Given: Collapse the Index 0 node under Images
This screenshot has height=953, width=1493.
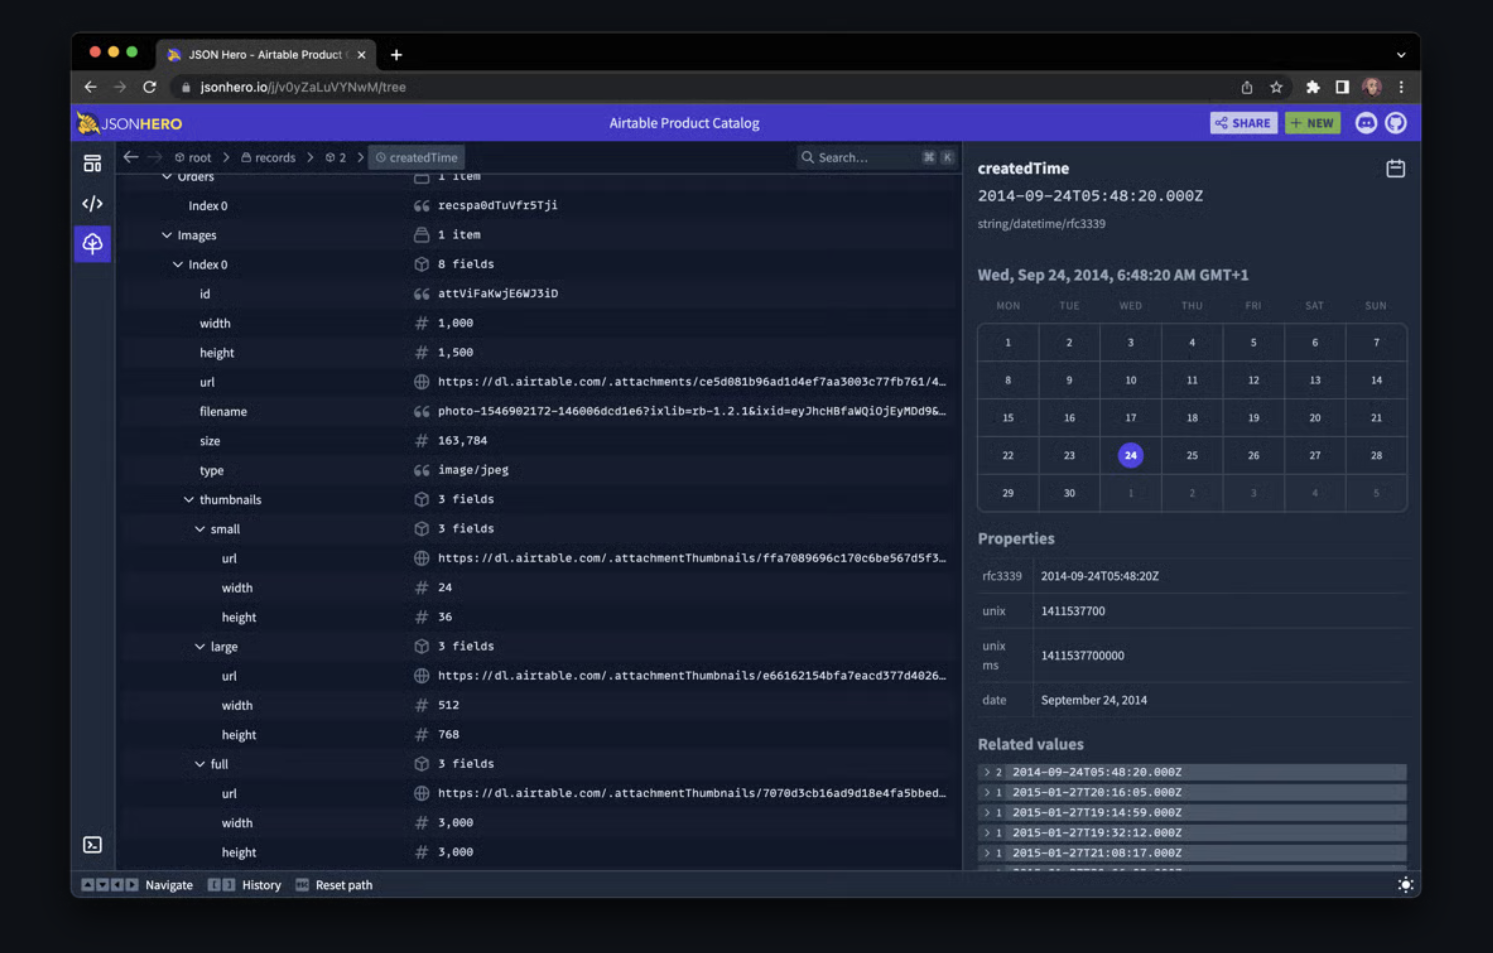Looking at the screenshot, I should coord(178,265).
